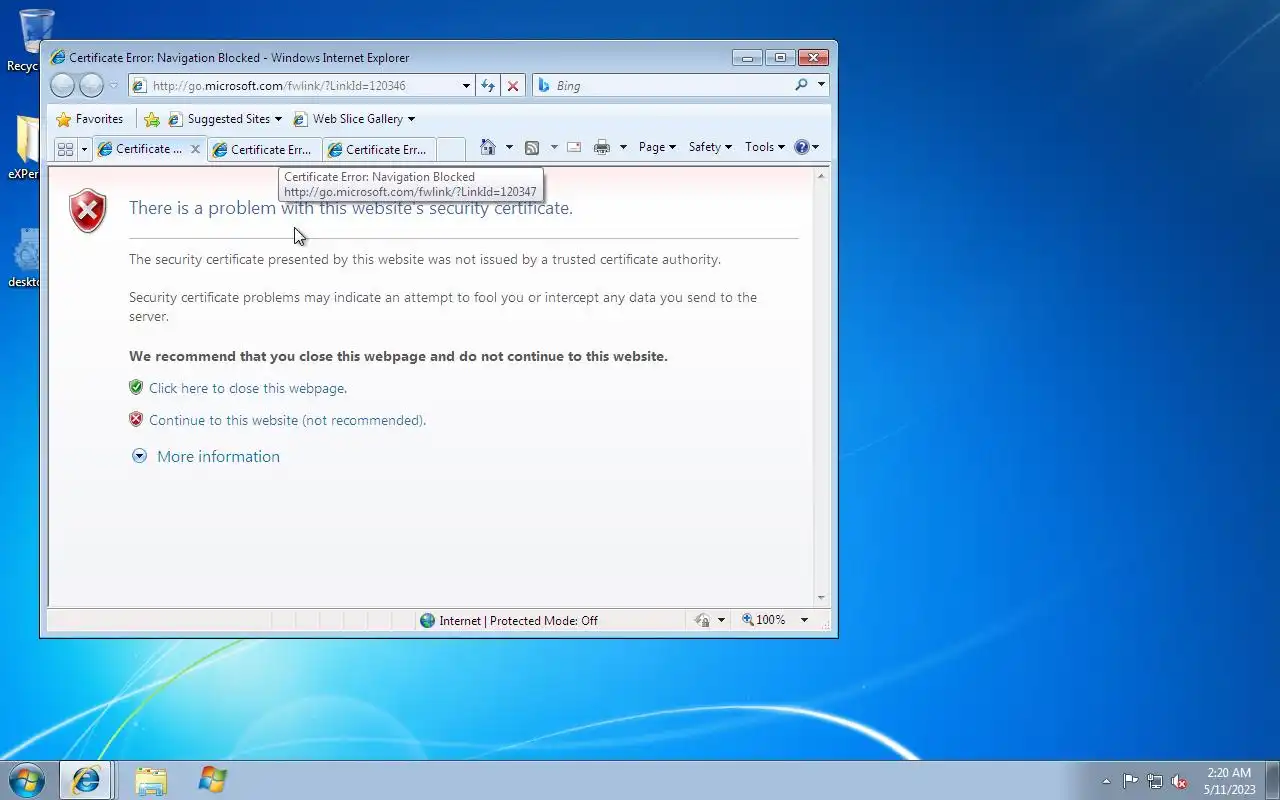Open Windows Explorer folder in the taskbar
The image size is (1280, 800).
click(151, 781)
